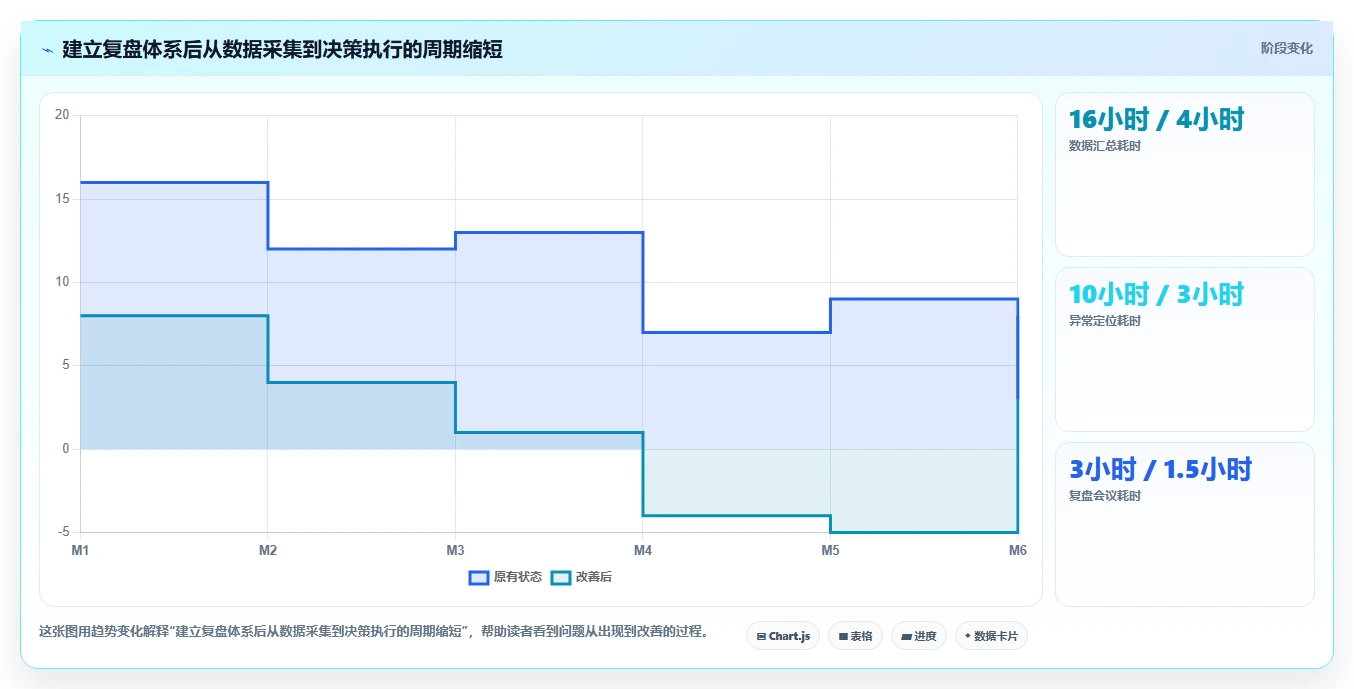This screenshot has height=689, width=1354.
Task: Click the Chart.js tag
Action: pos(783,636)
